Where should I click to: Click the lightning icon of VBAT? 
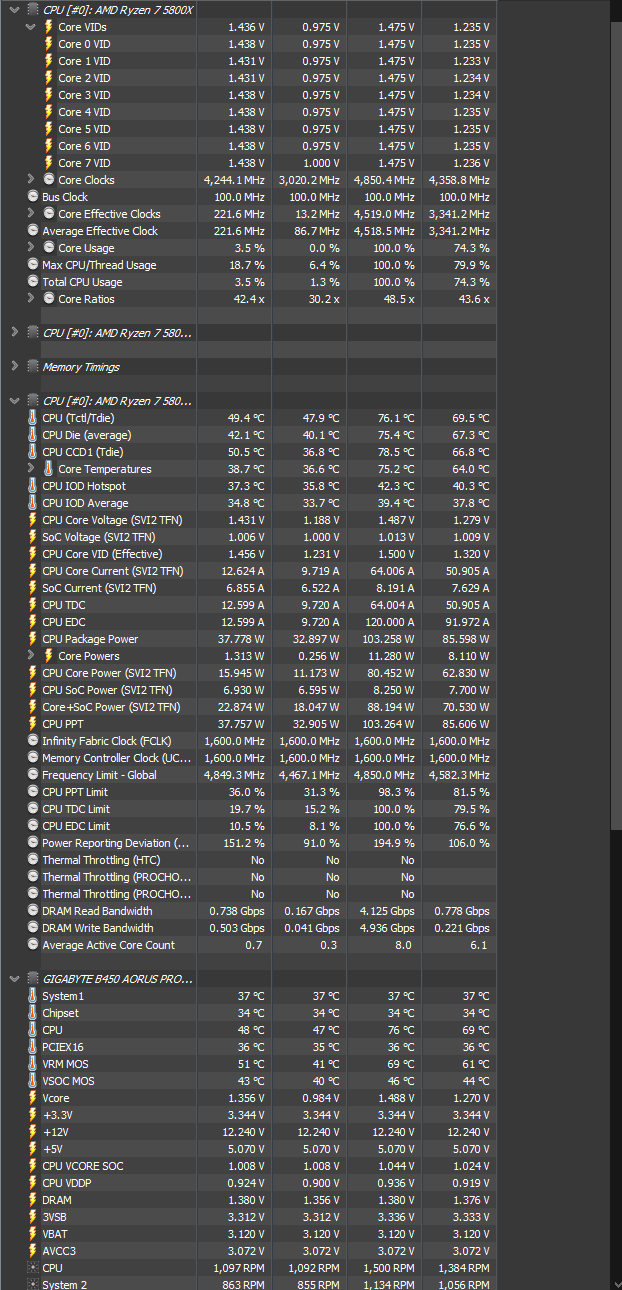point(33,1234)
